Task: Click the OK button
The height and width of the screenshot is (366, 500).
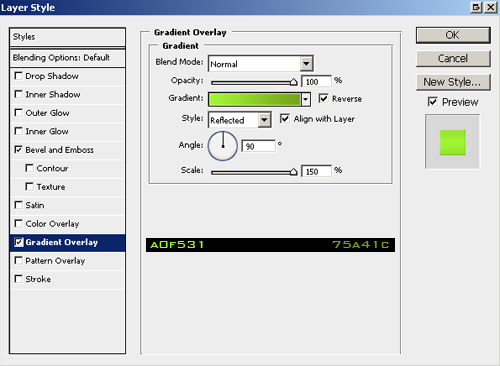Action: [x=453, y=35]
